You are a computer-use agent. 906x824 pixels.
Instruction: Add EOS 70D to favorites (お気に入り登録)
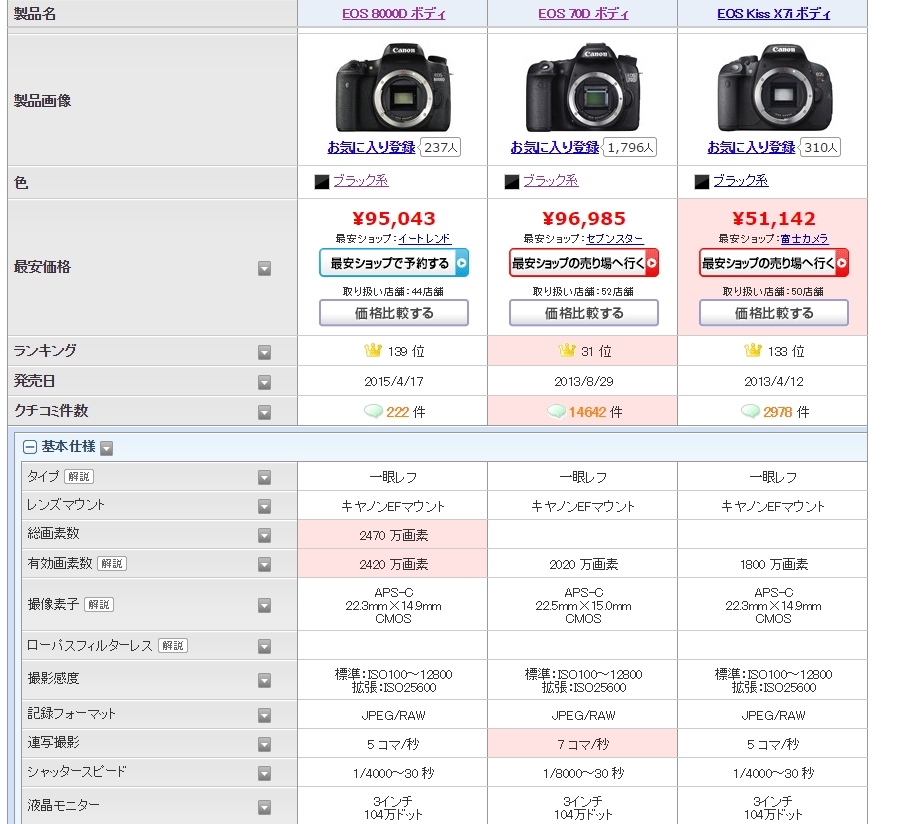(x=555, y=147)
